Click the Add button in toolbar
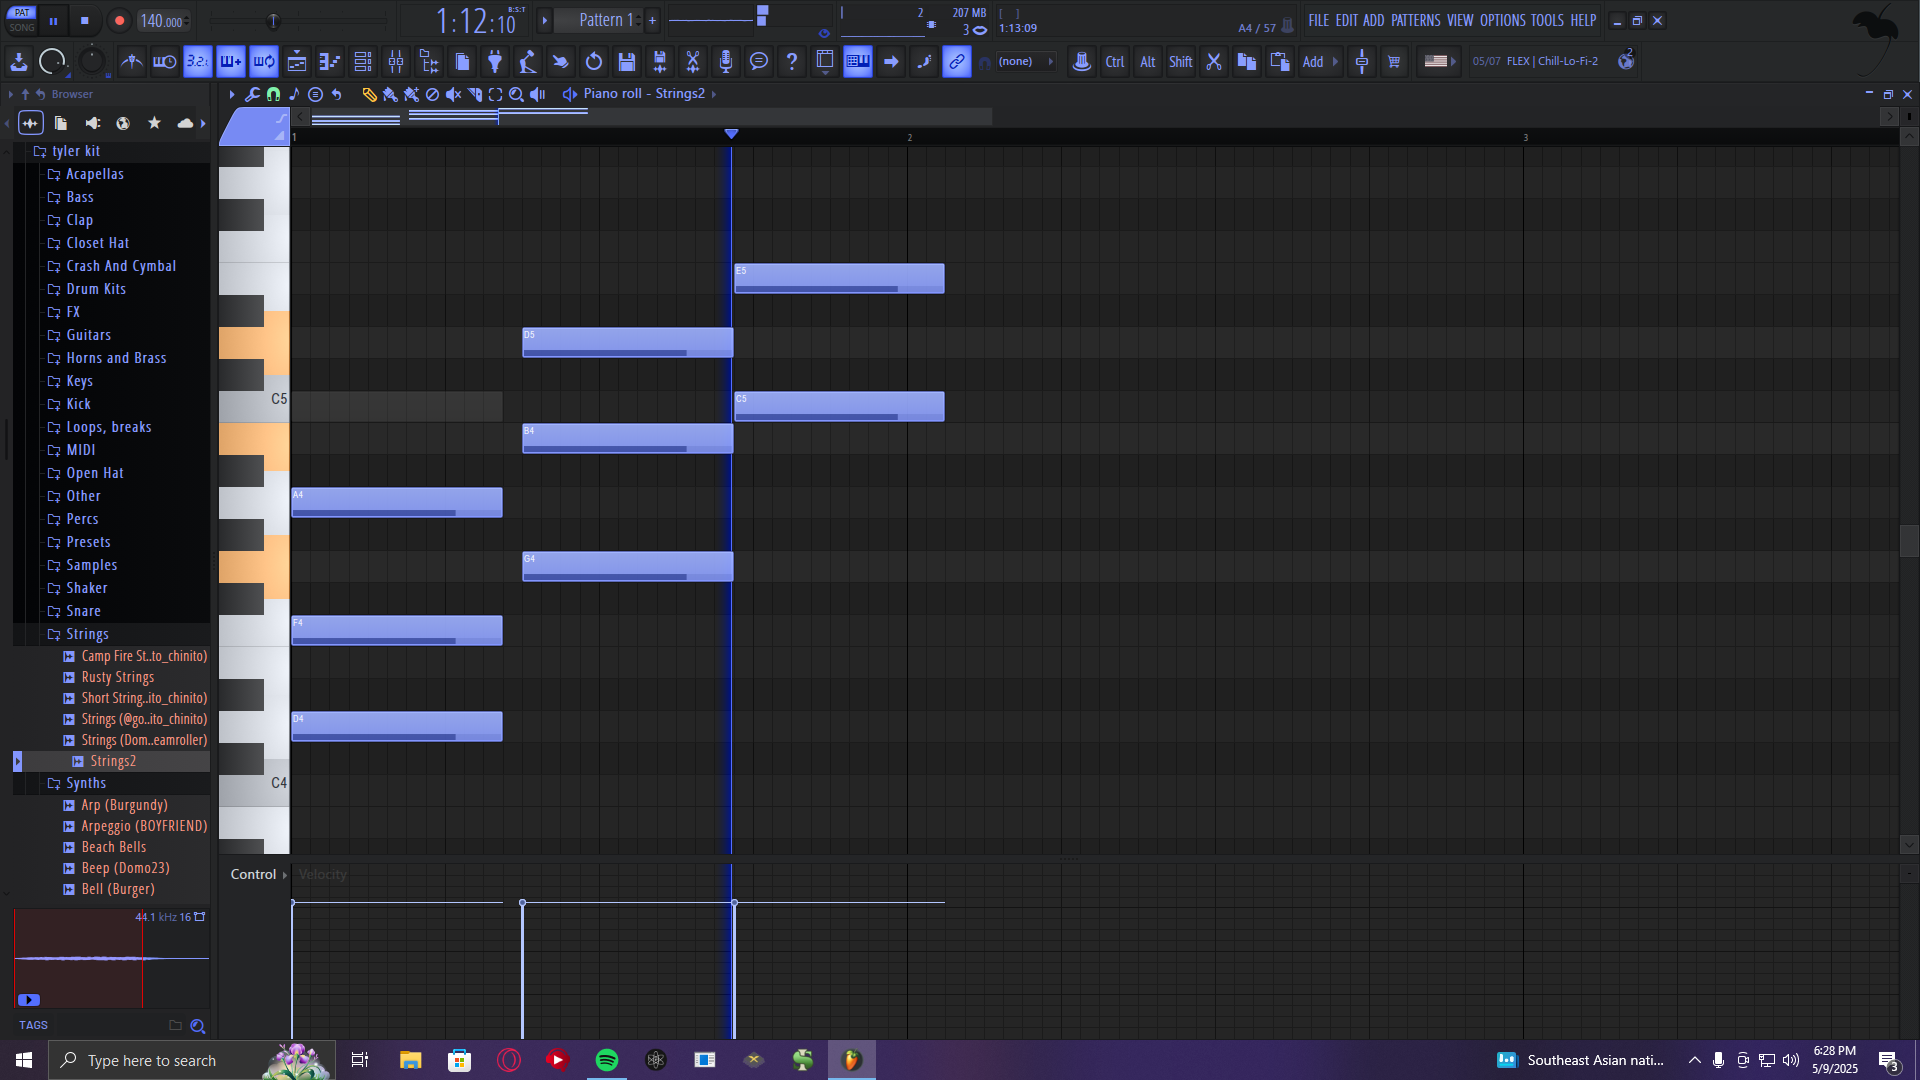 1312,62
